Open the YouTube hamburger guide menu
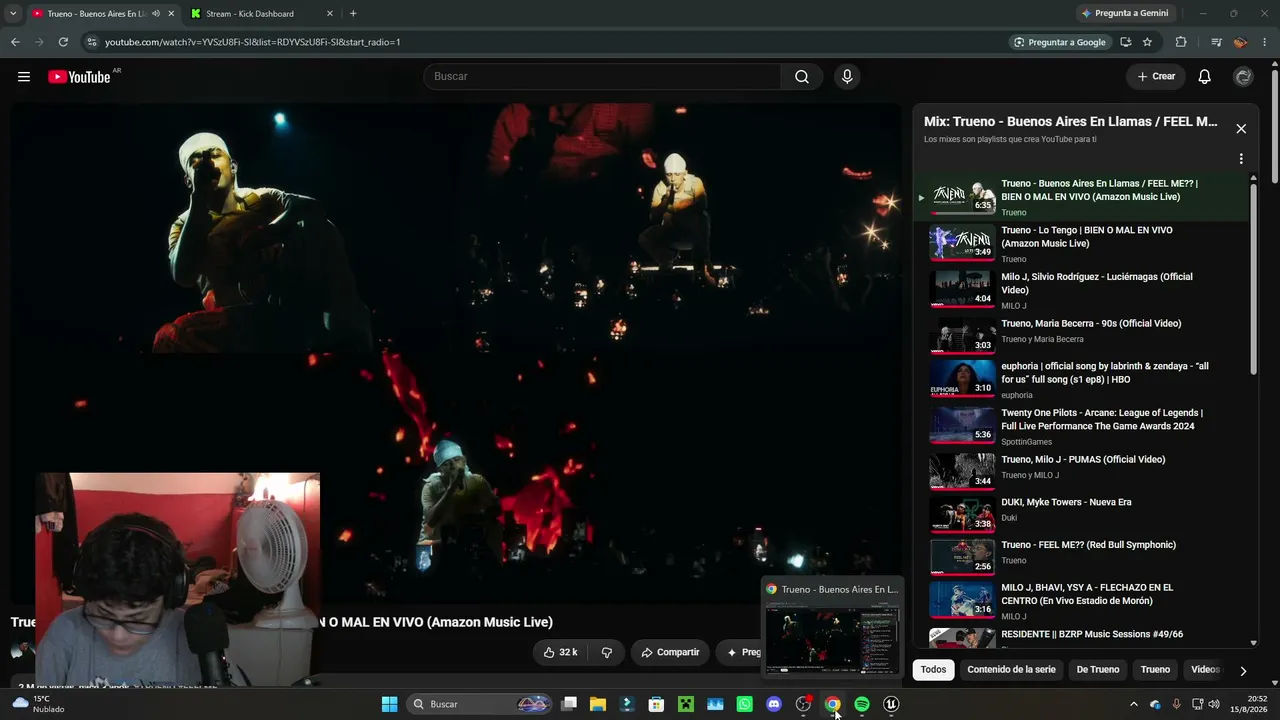 (24, 77)
